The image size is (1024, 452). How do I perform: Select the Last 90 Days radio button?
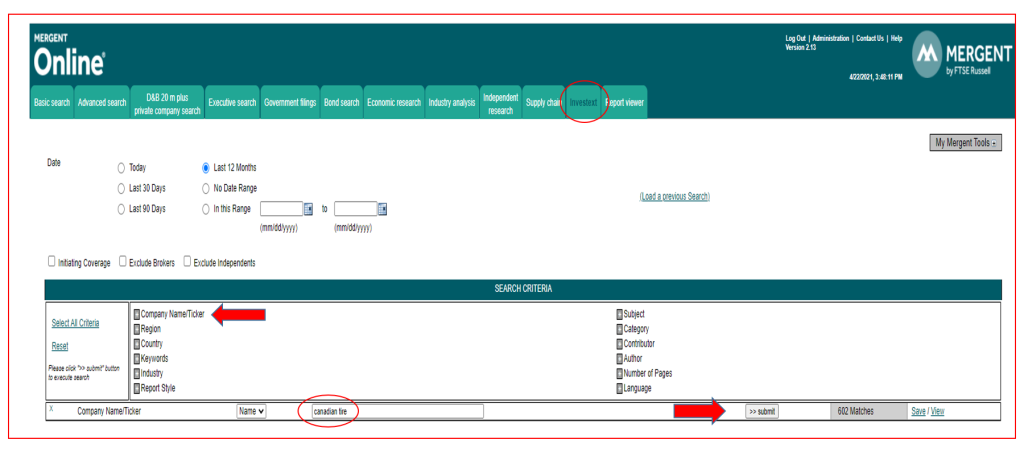pos(121,209)
